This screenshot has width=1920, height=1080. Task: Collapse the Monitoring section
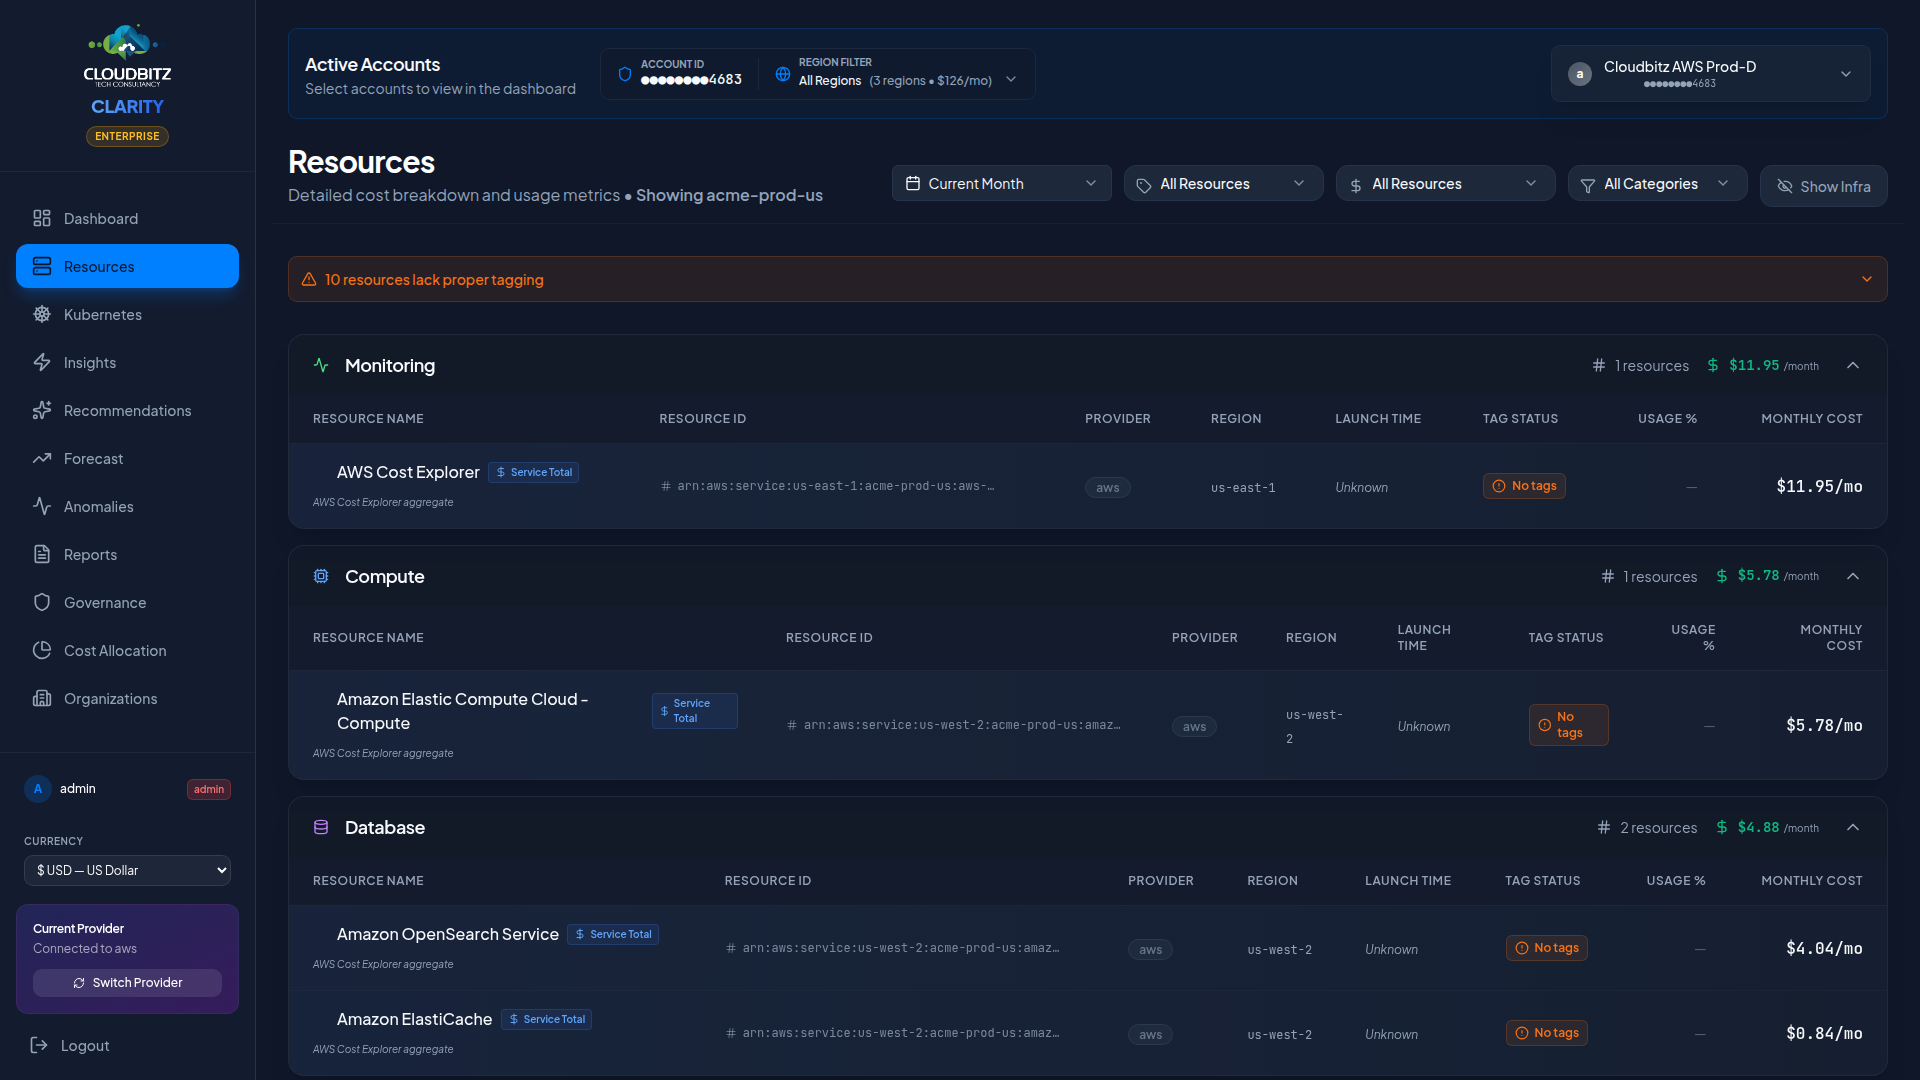point(1854,365)
